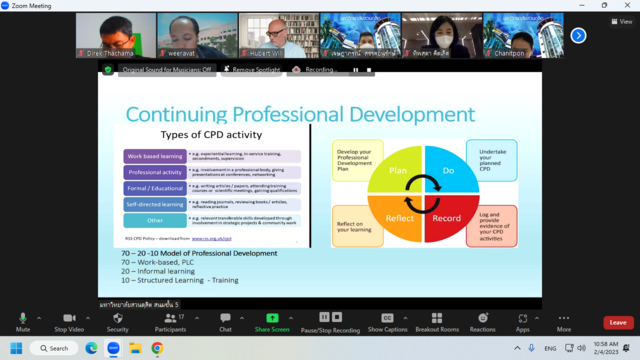The height and width of the screenshot is (360, 640).
Task: Show next participants with blue arrow
Action: click(x=578, y=36)
